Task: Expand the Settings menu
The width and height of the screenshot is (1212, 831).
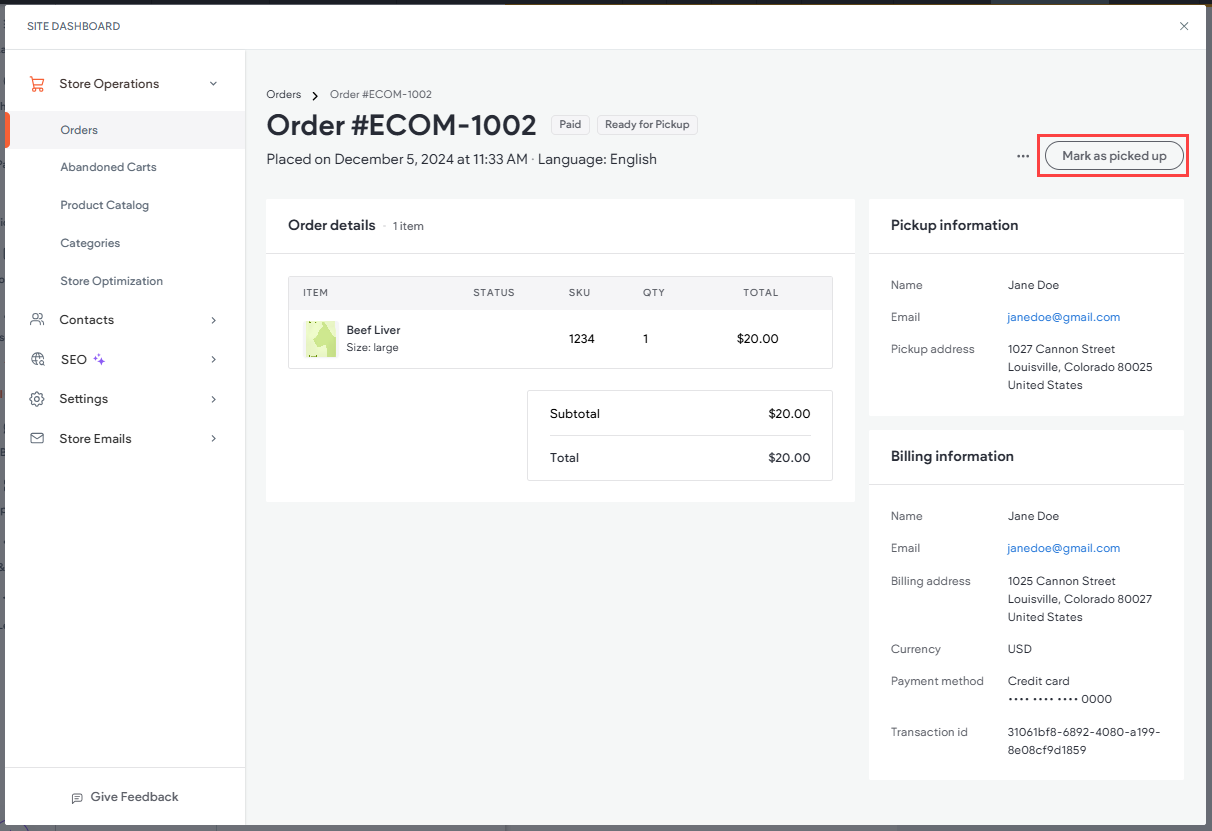Action: click(213, 398)
